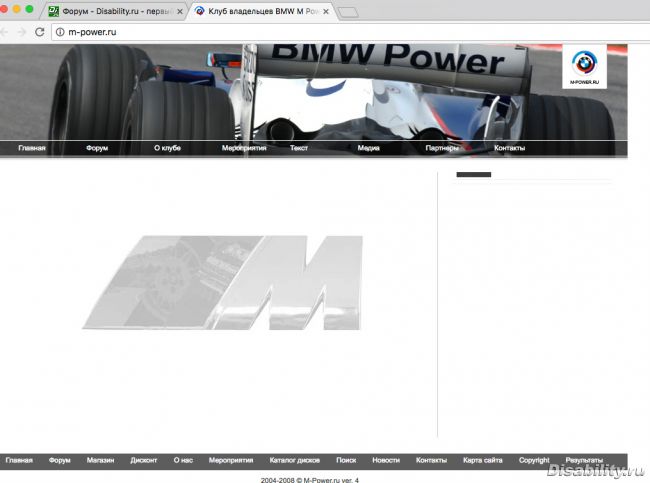Open О нас footer link
Screen dimensions: 650x483
tap(183, 460)
